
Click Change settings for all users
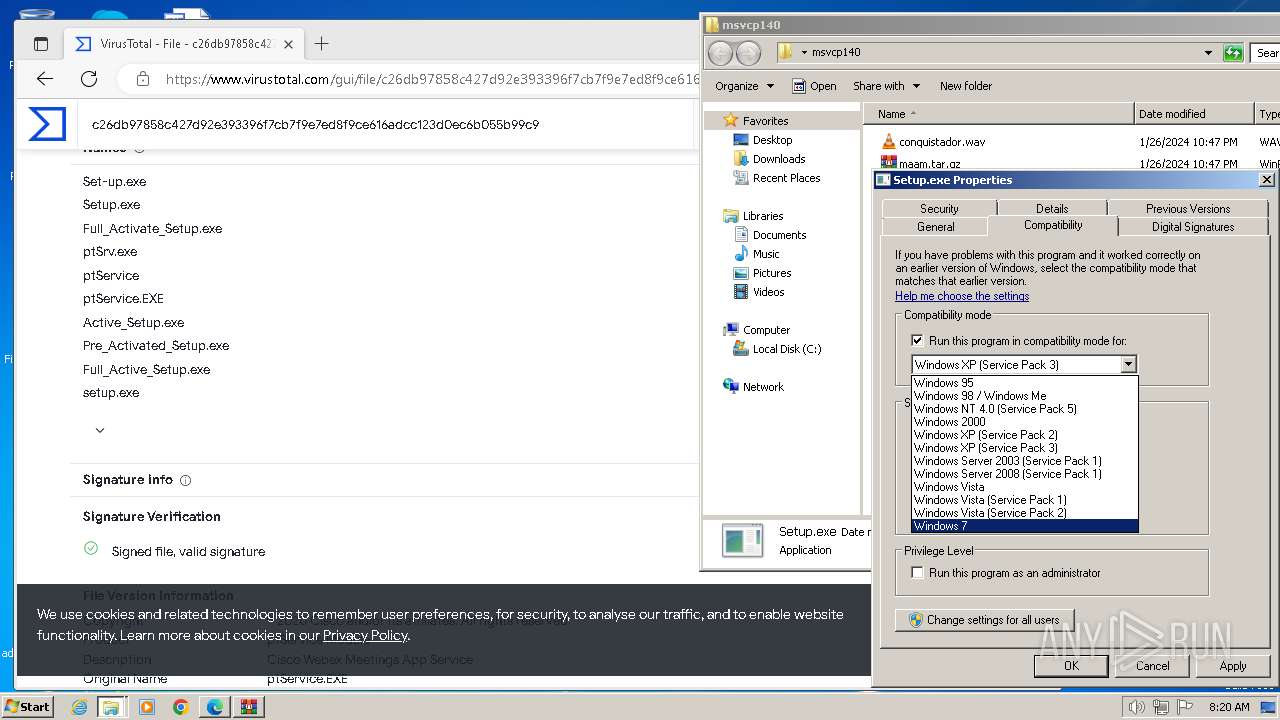pos(984,620)
